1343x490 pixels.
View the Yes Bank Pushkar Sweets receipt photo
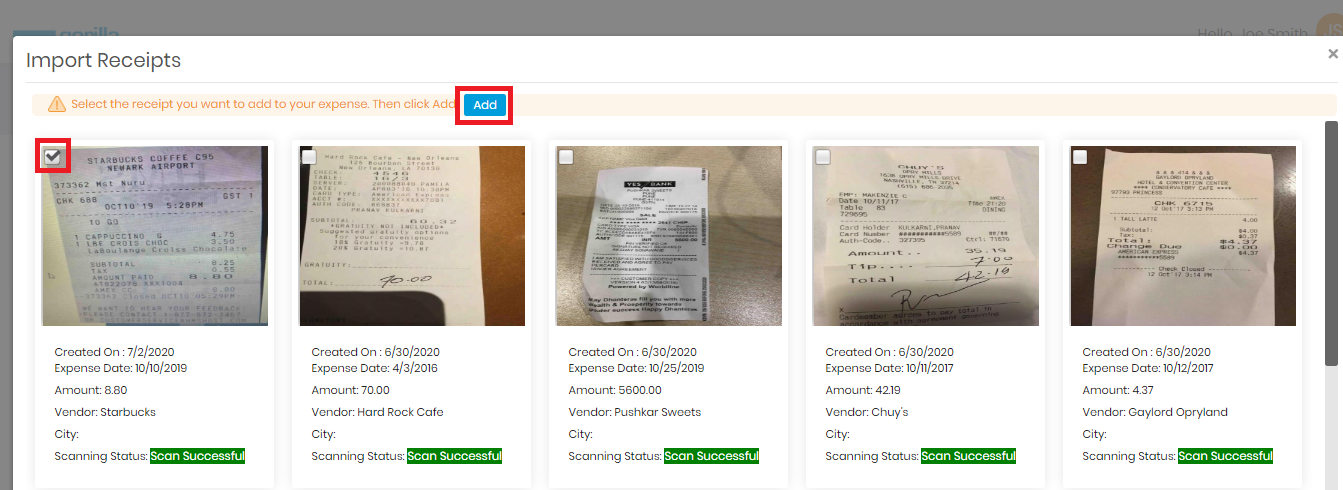click(669, 236)
